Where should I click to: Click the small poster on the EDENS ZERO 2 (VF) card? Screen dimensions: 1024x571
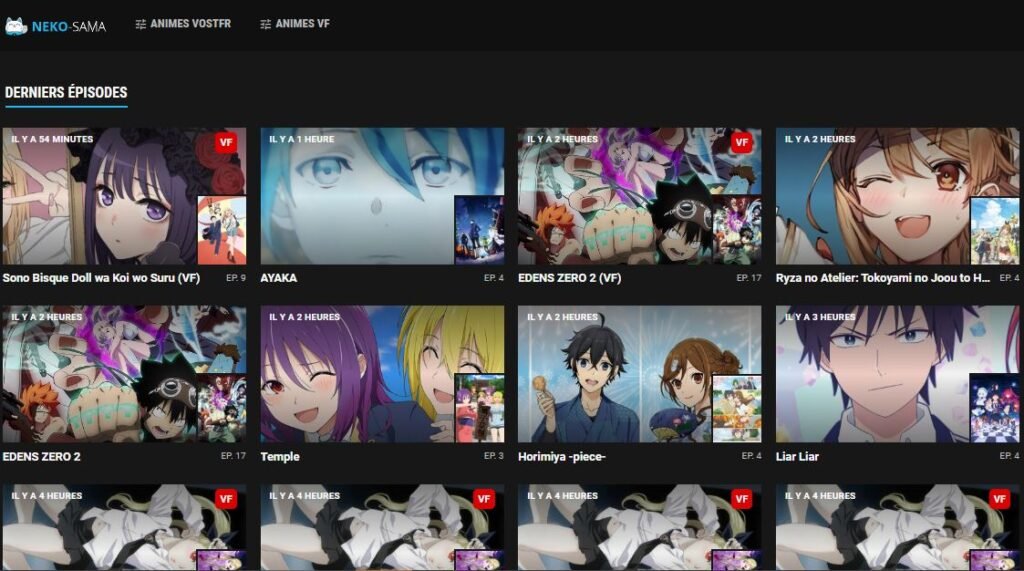[x=737, y=230]
